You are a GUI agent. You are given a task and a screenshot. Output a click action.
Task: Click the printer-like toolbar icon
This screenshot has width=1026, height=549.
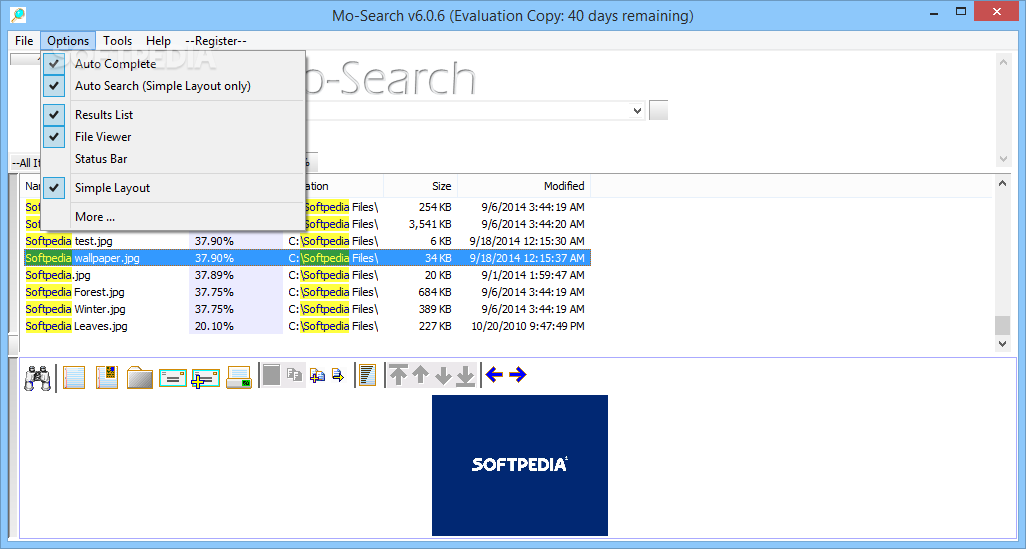pos(239,378)
